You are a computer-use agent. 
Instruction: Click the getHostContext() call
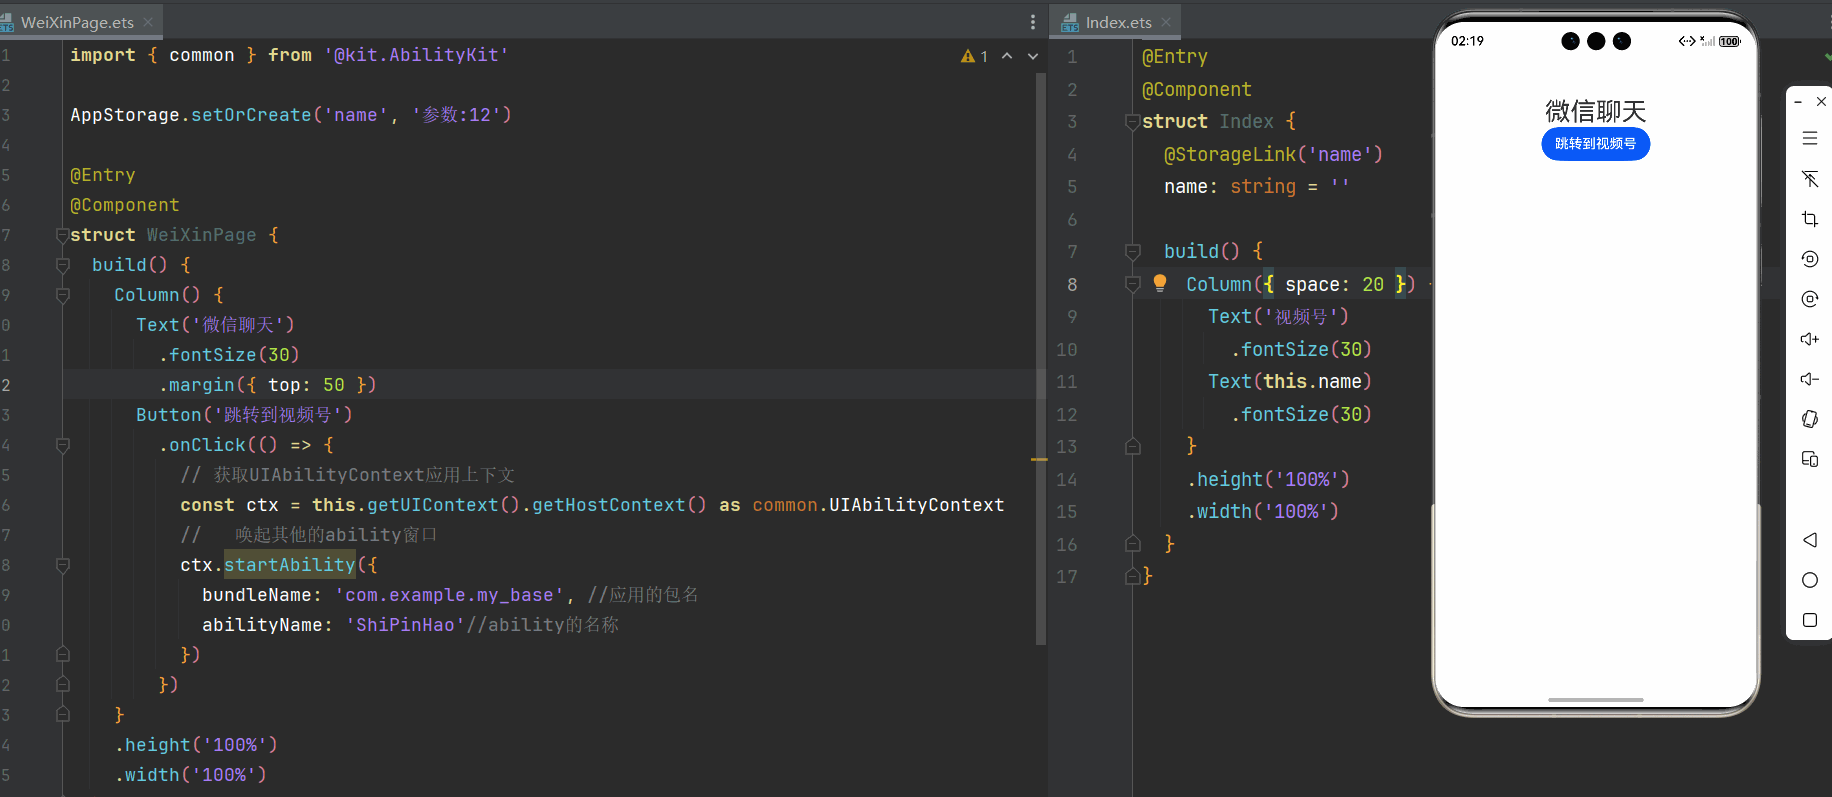619,505
